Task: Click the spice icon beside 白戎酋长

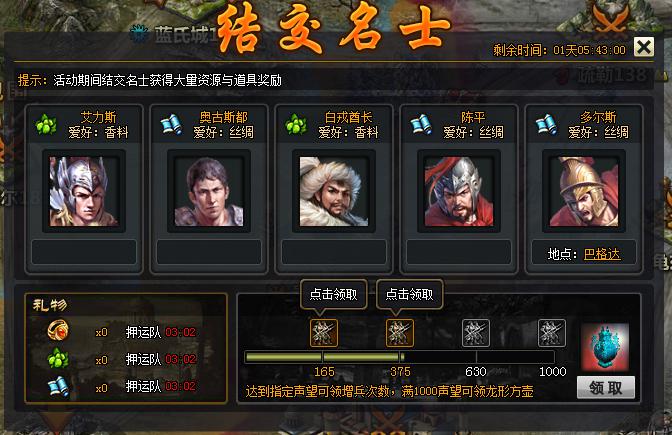Action: [296, 125]
